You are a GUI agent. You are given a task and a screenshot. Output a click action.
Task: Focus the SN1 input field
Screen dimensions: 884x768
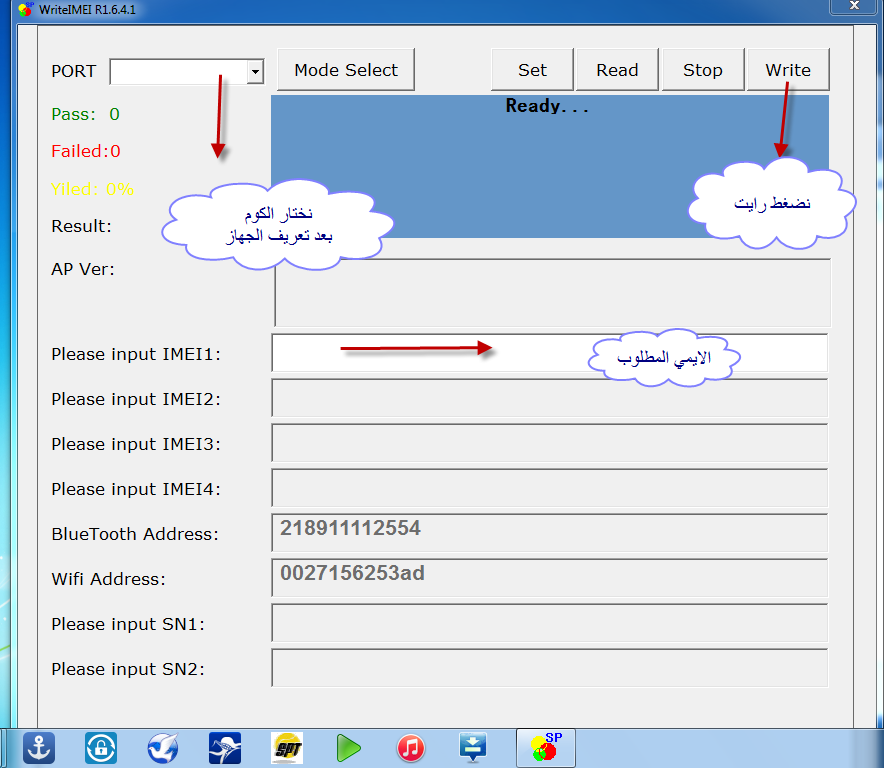pos(550,623)
